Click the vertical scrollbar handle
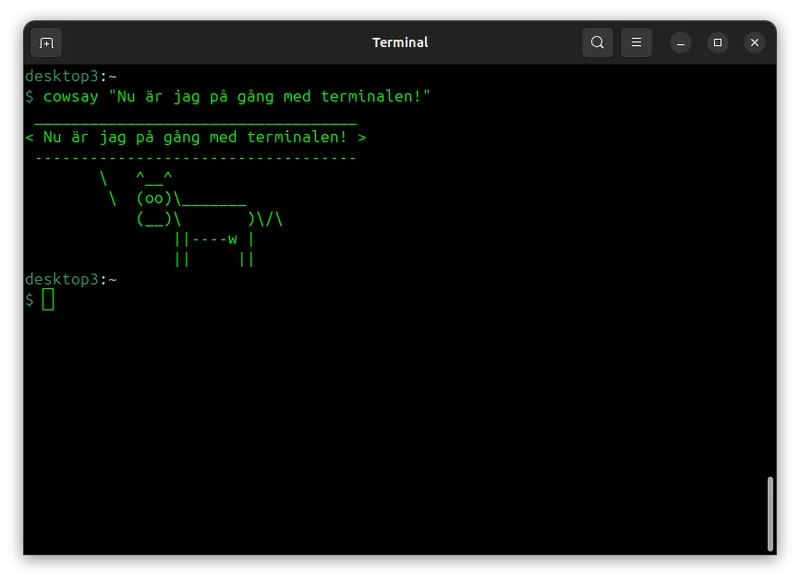800x581 pixels. click(770, 513)
